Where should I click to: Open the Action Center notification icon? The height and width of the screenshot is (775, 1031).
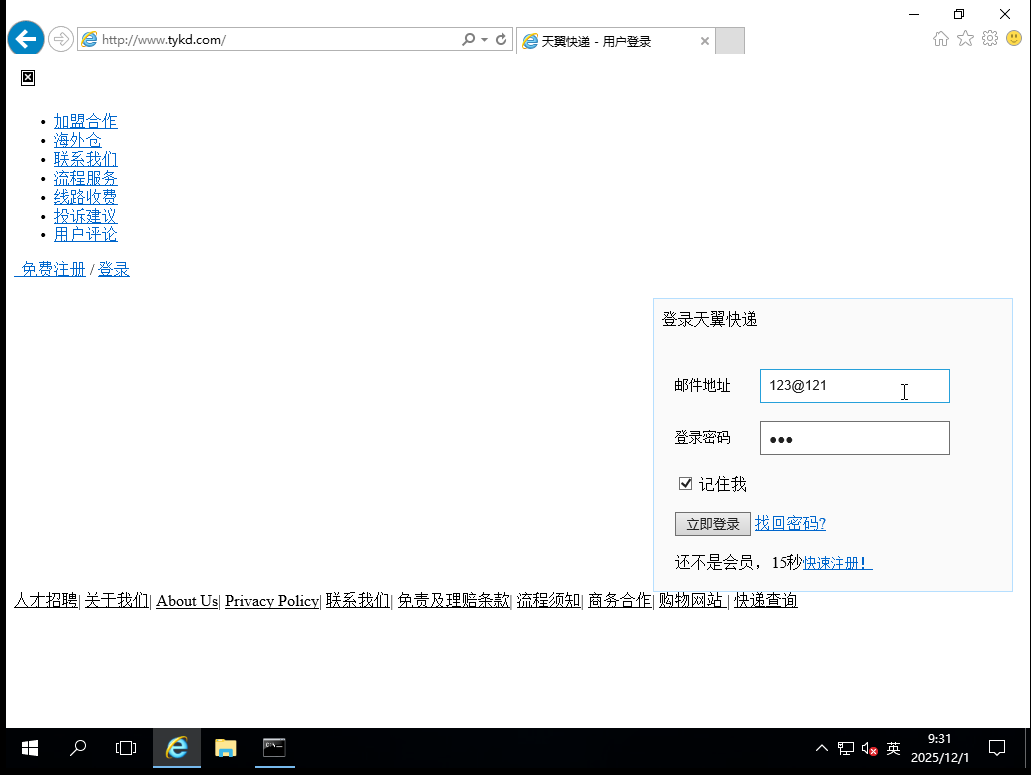(x=996, y=748)
